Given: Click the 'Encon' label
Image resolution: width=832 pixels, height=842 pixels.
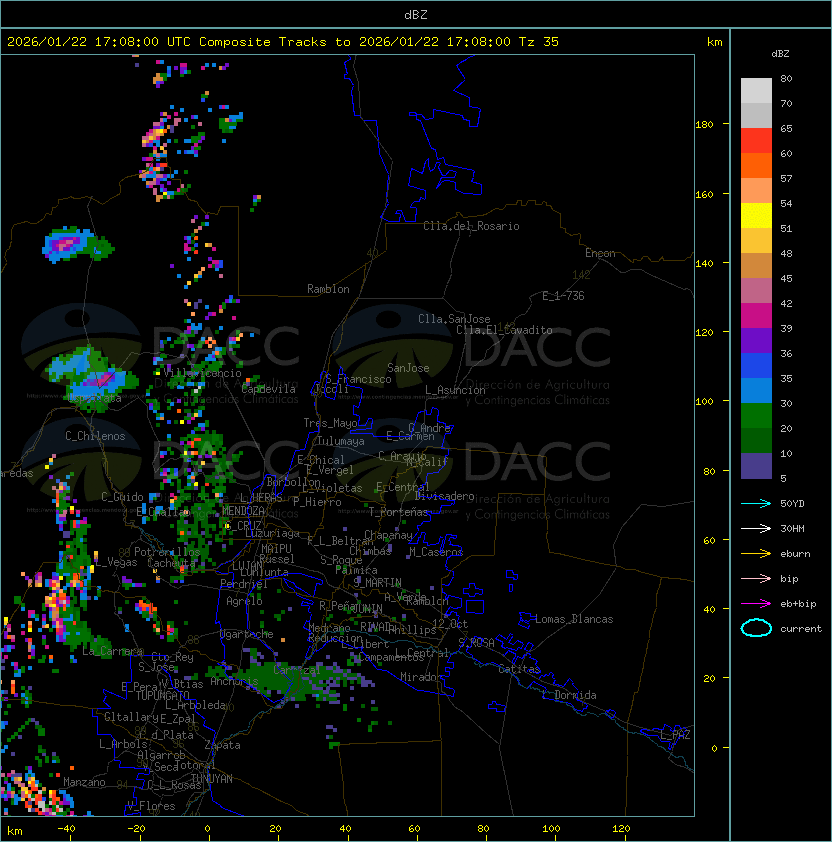Looking at the screenshot, I should 600,253.
